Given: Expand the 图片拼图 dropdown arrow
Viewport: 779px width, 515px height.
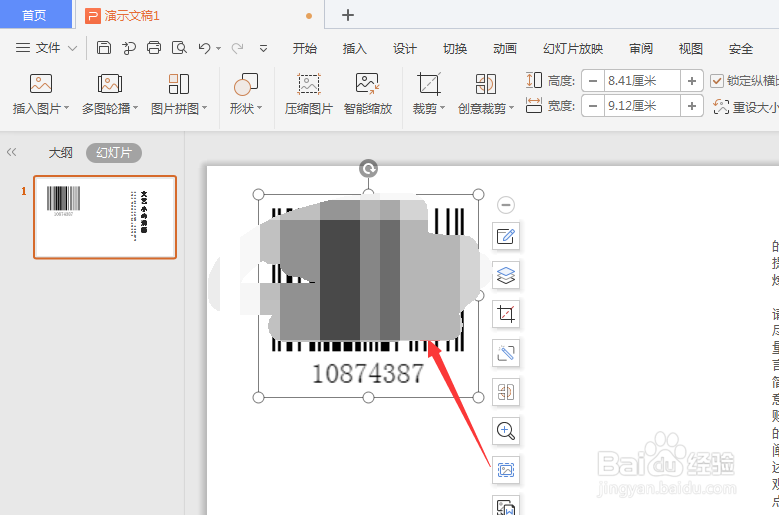Looking at the screenshot, I should click(204, 108).
